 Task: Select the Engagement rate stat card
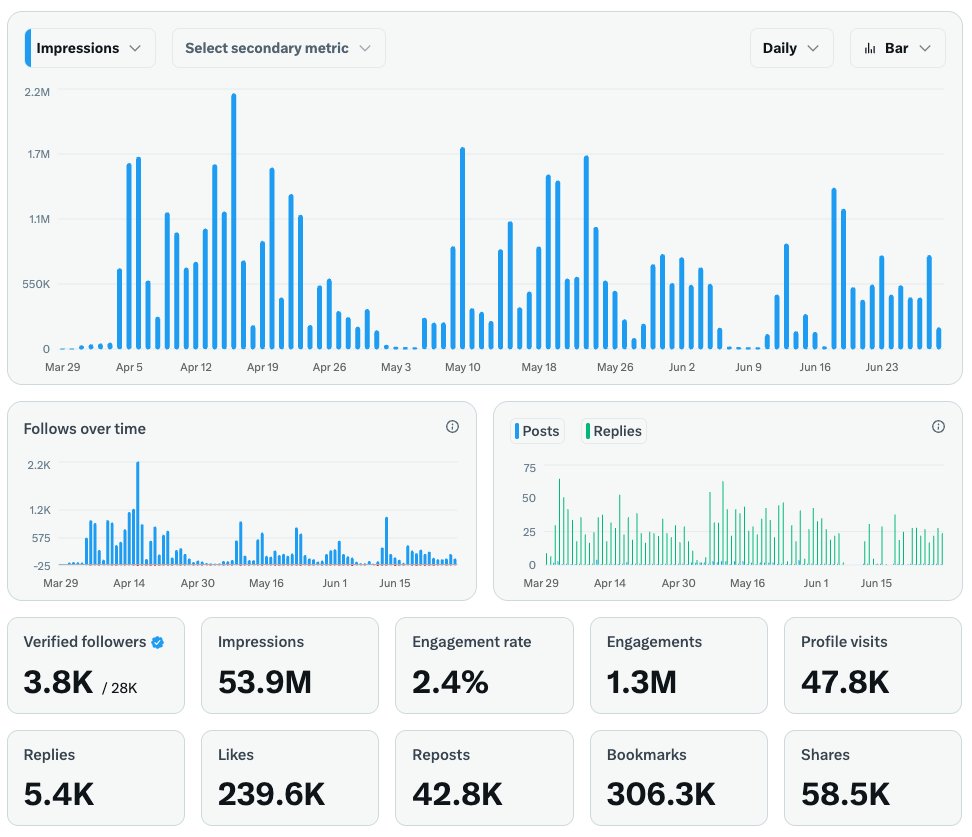(484, 665)
